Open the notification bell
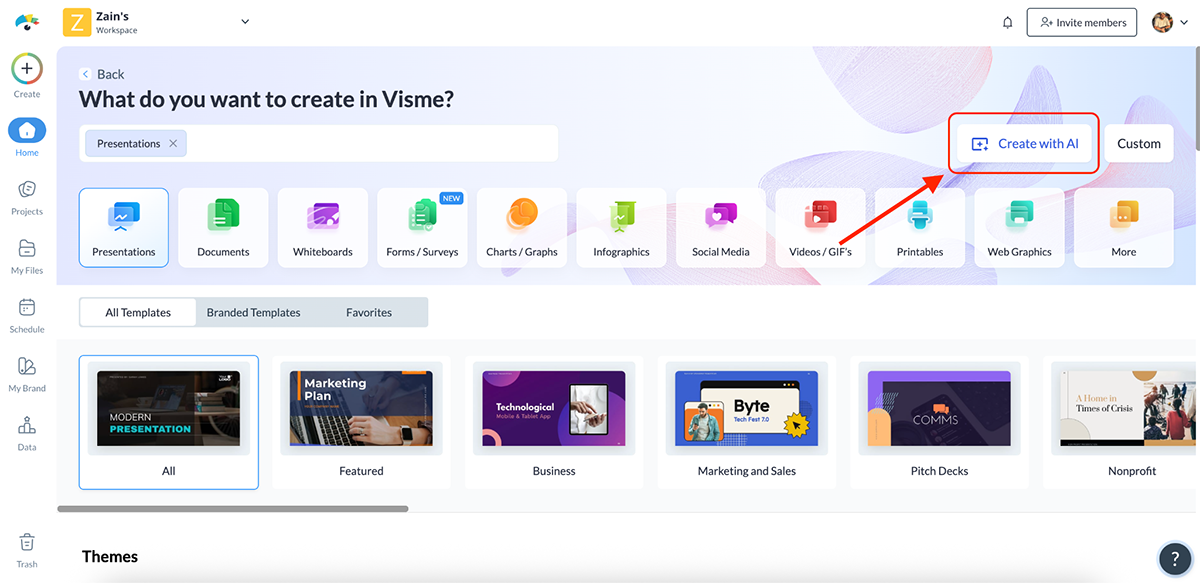Viewport: 1200px width, 583px height. click(1007, 21)
